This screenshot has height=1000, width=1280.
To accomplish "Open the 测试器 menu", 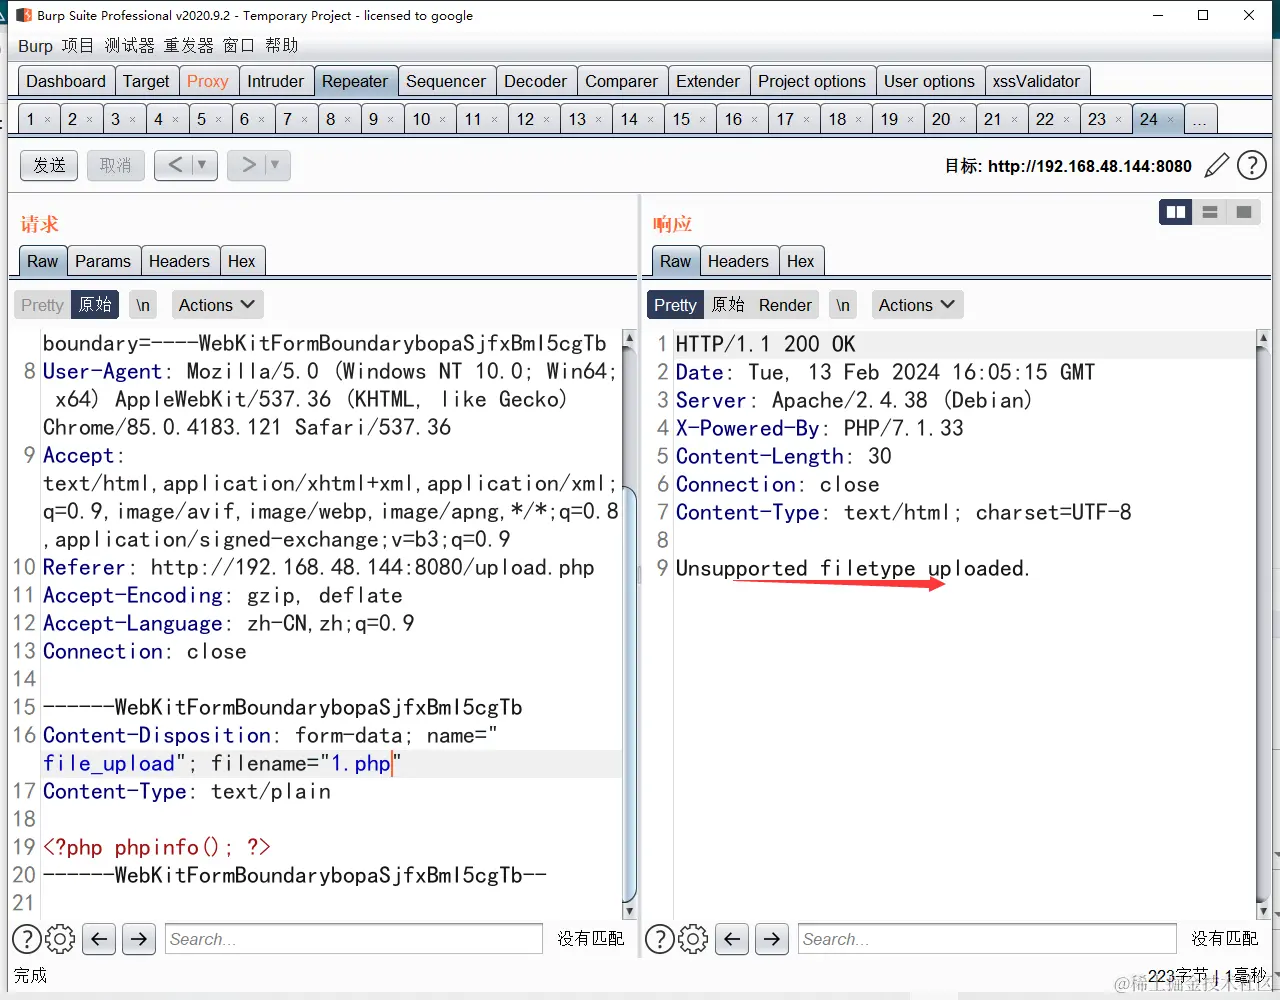I will coord(130,46).
